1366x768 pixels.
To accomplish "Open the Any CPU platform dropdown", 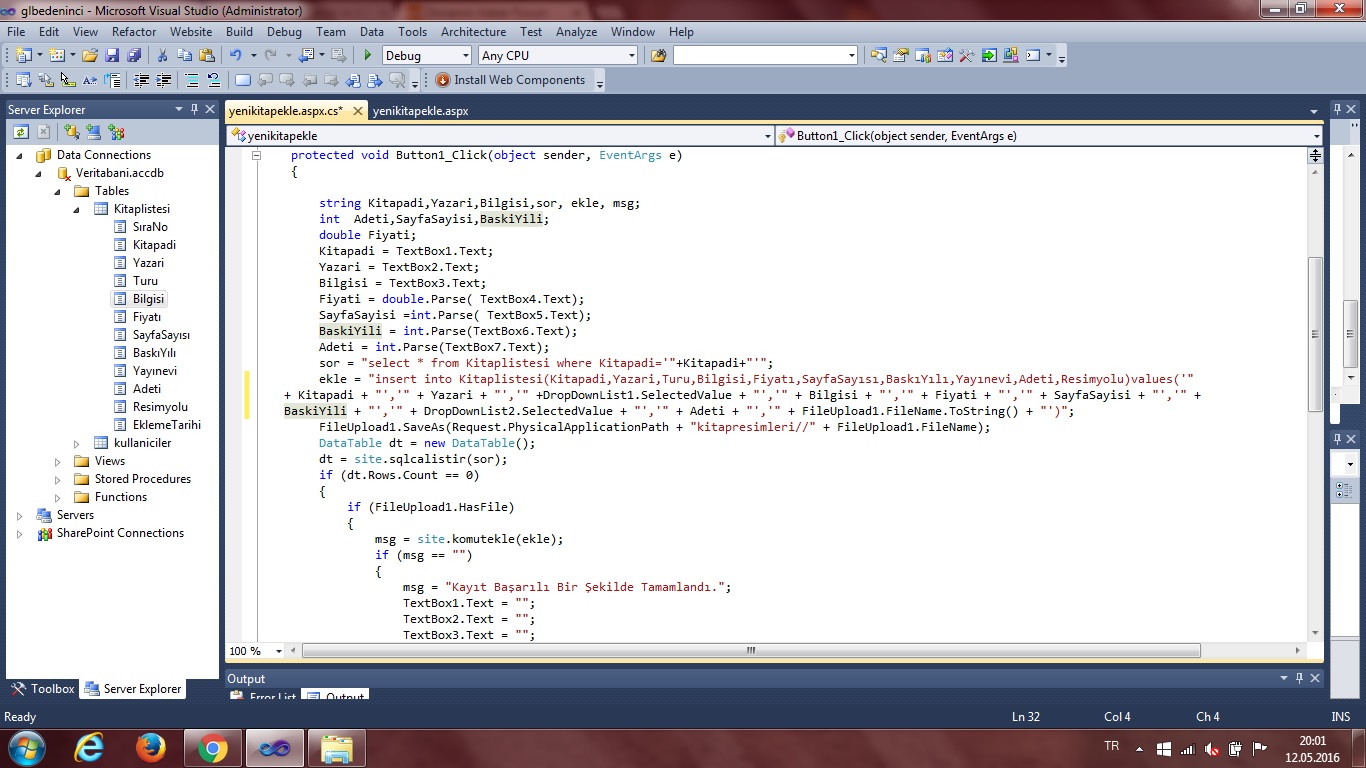I will [631, 56].
